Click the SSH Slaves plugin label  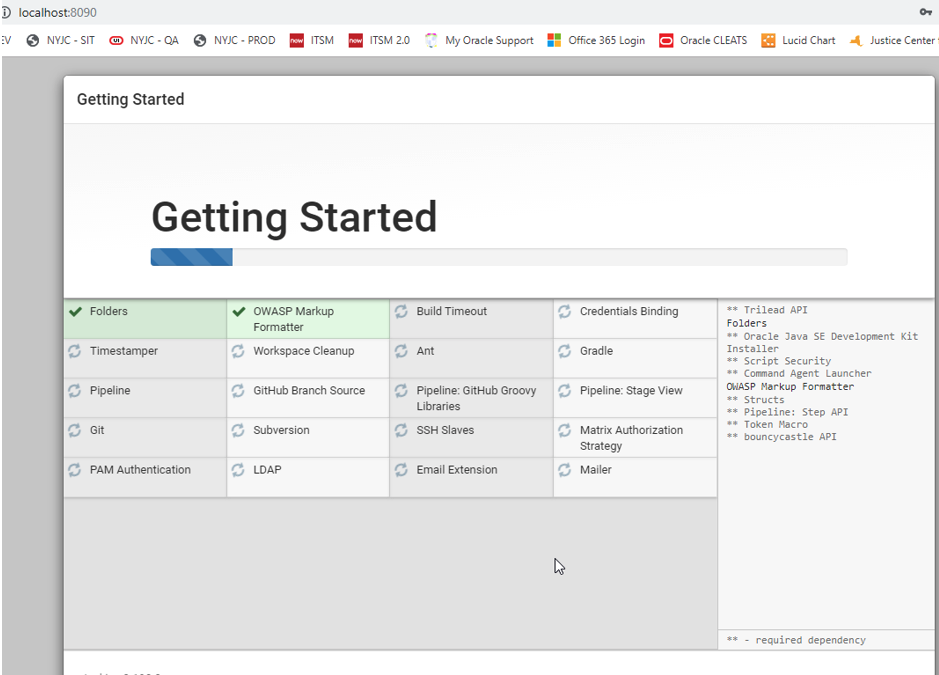point(446,430)
